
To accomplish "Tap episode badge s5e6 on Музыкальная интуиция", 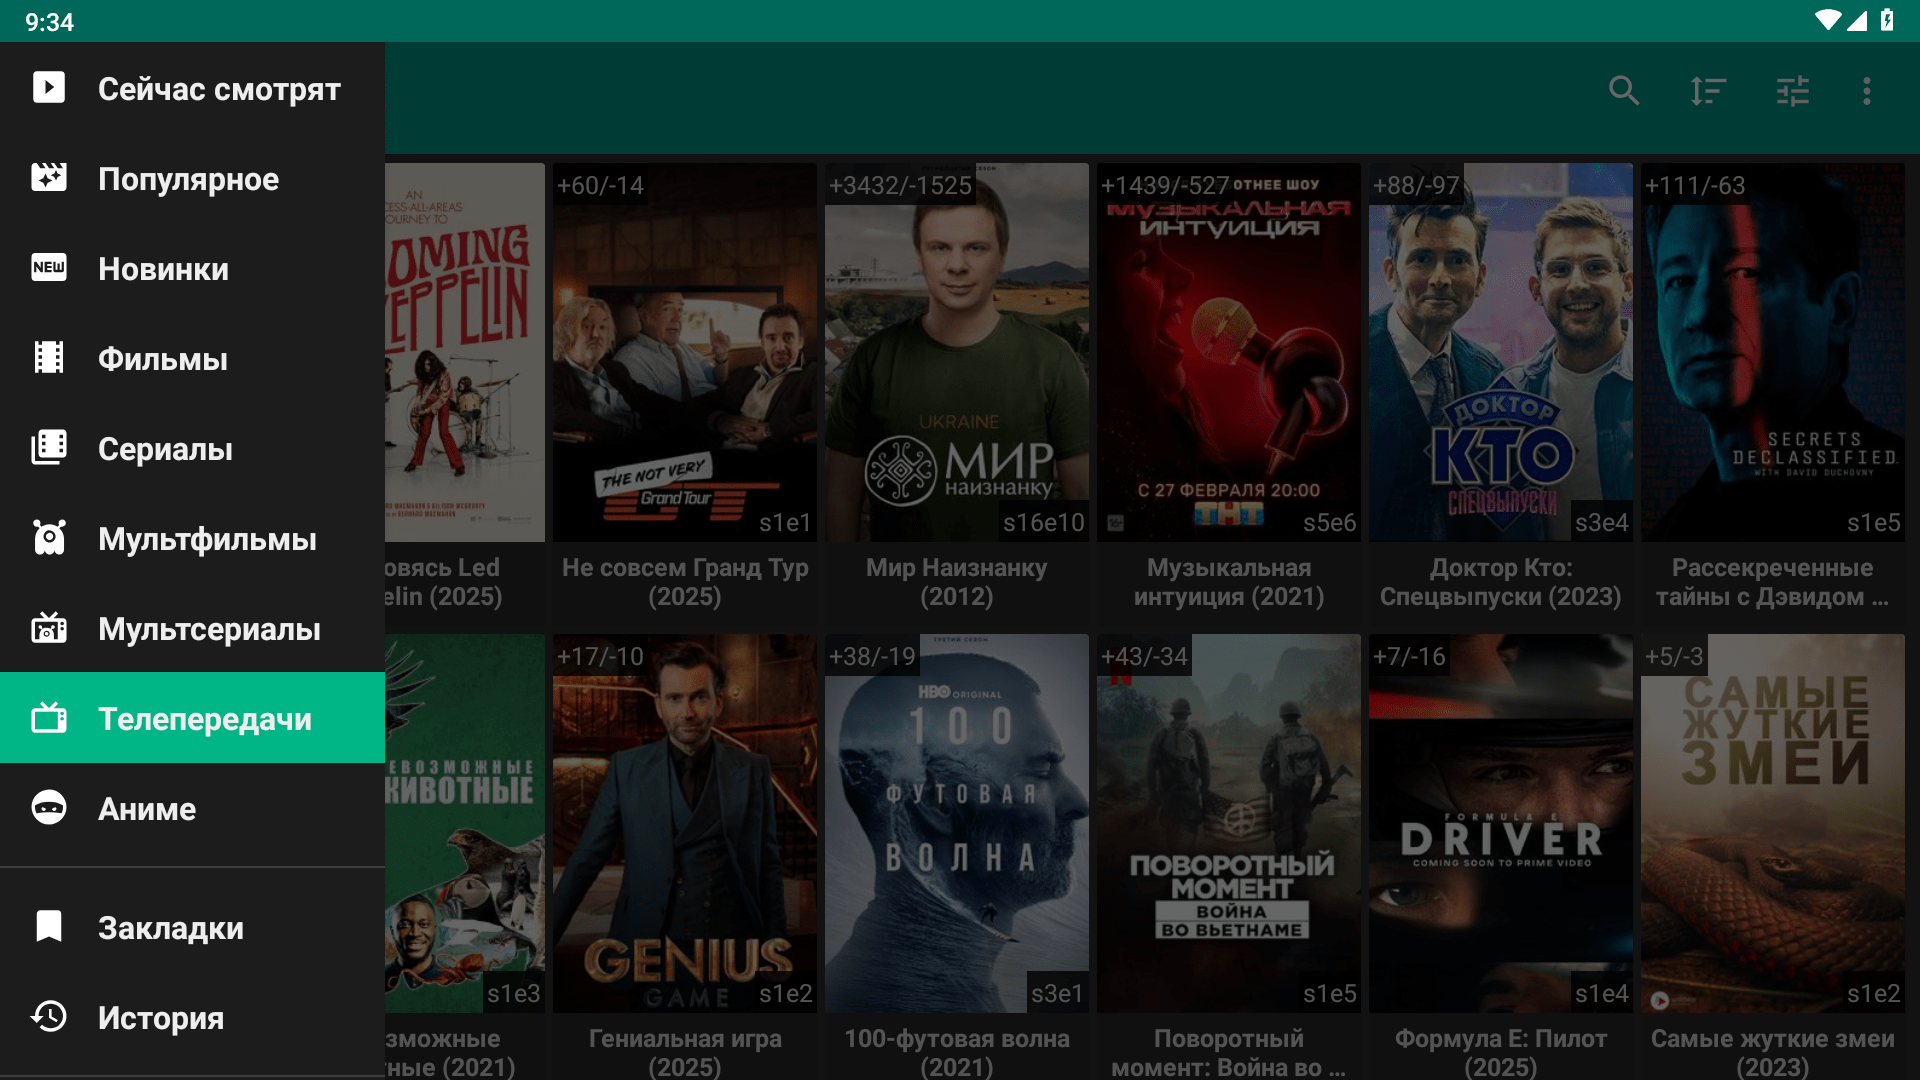I will pyautogui.click(x=1330, y=522).
